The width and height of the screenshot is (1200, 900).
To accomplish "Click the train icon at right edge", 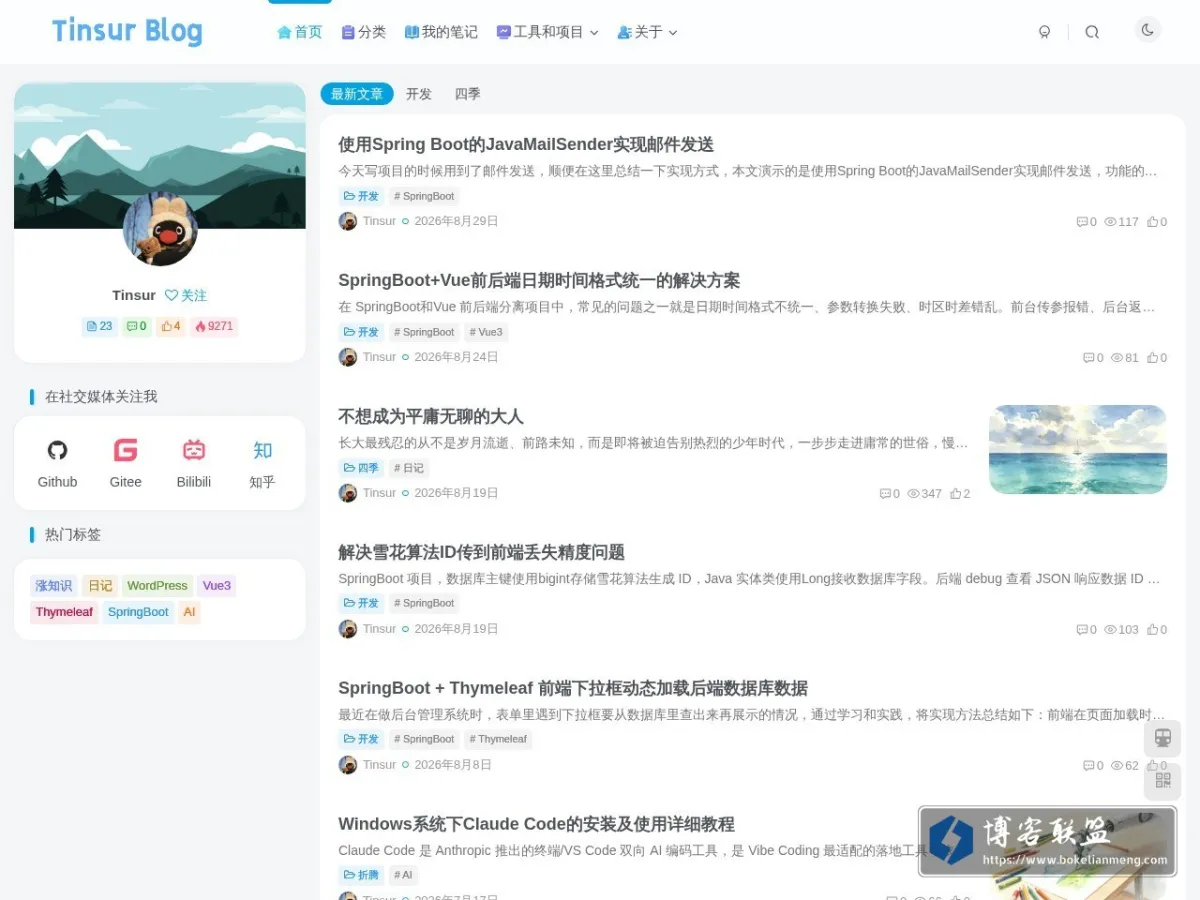I will [1162, 738].
